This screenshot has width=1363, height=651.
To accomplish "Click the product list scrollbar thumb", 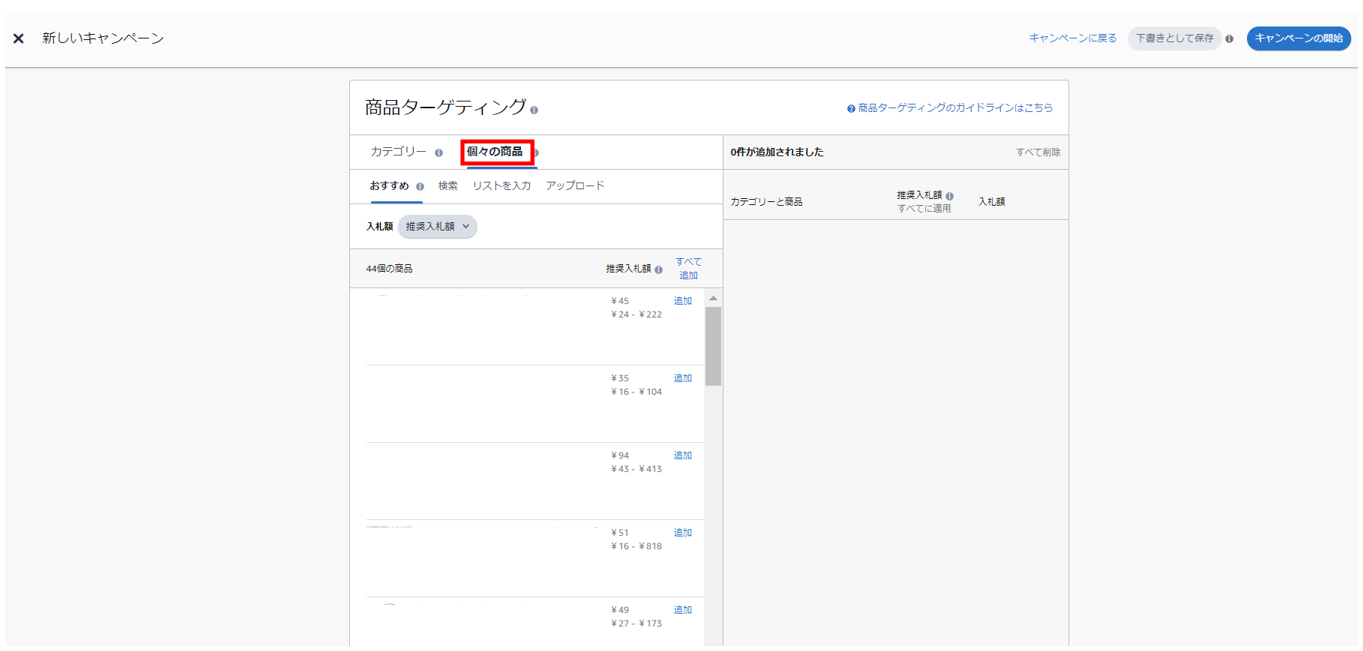I will 713,346.
